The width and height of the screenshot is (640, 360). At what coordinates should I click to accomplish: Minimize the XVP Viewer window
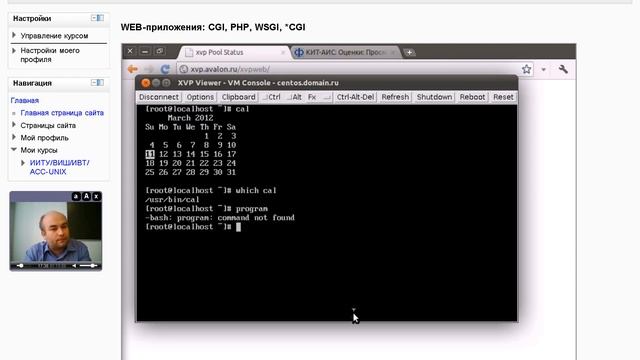156,83
